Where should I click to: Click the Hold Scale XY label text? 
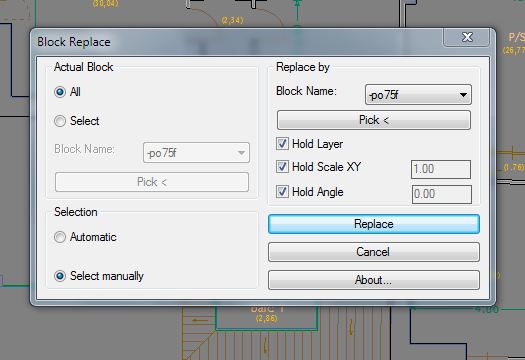click(326, 166)
